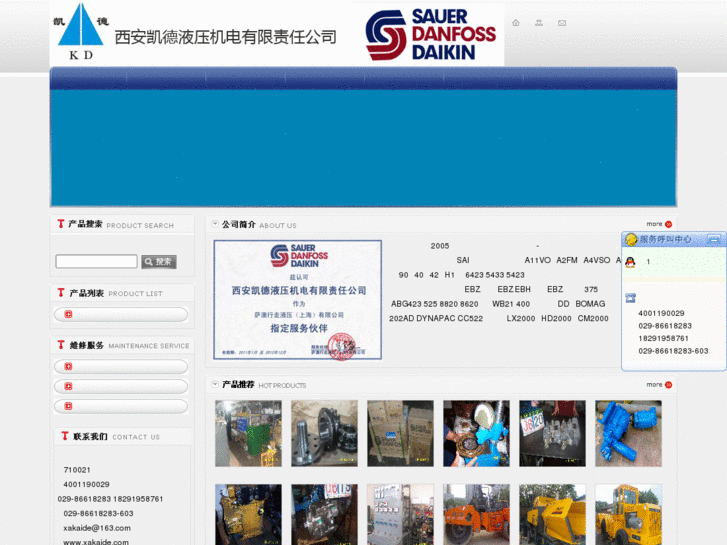Open the thumbnail of parts on dark table
This screenshot has height=545, width=727.
point(553,433)
